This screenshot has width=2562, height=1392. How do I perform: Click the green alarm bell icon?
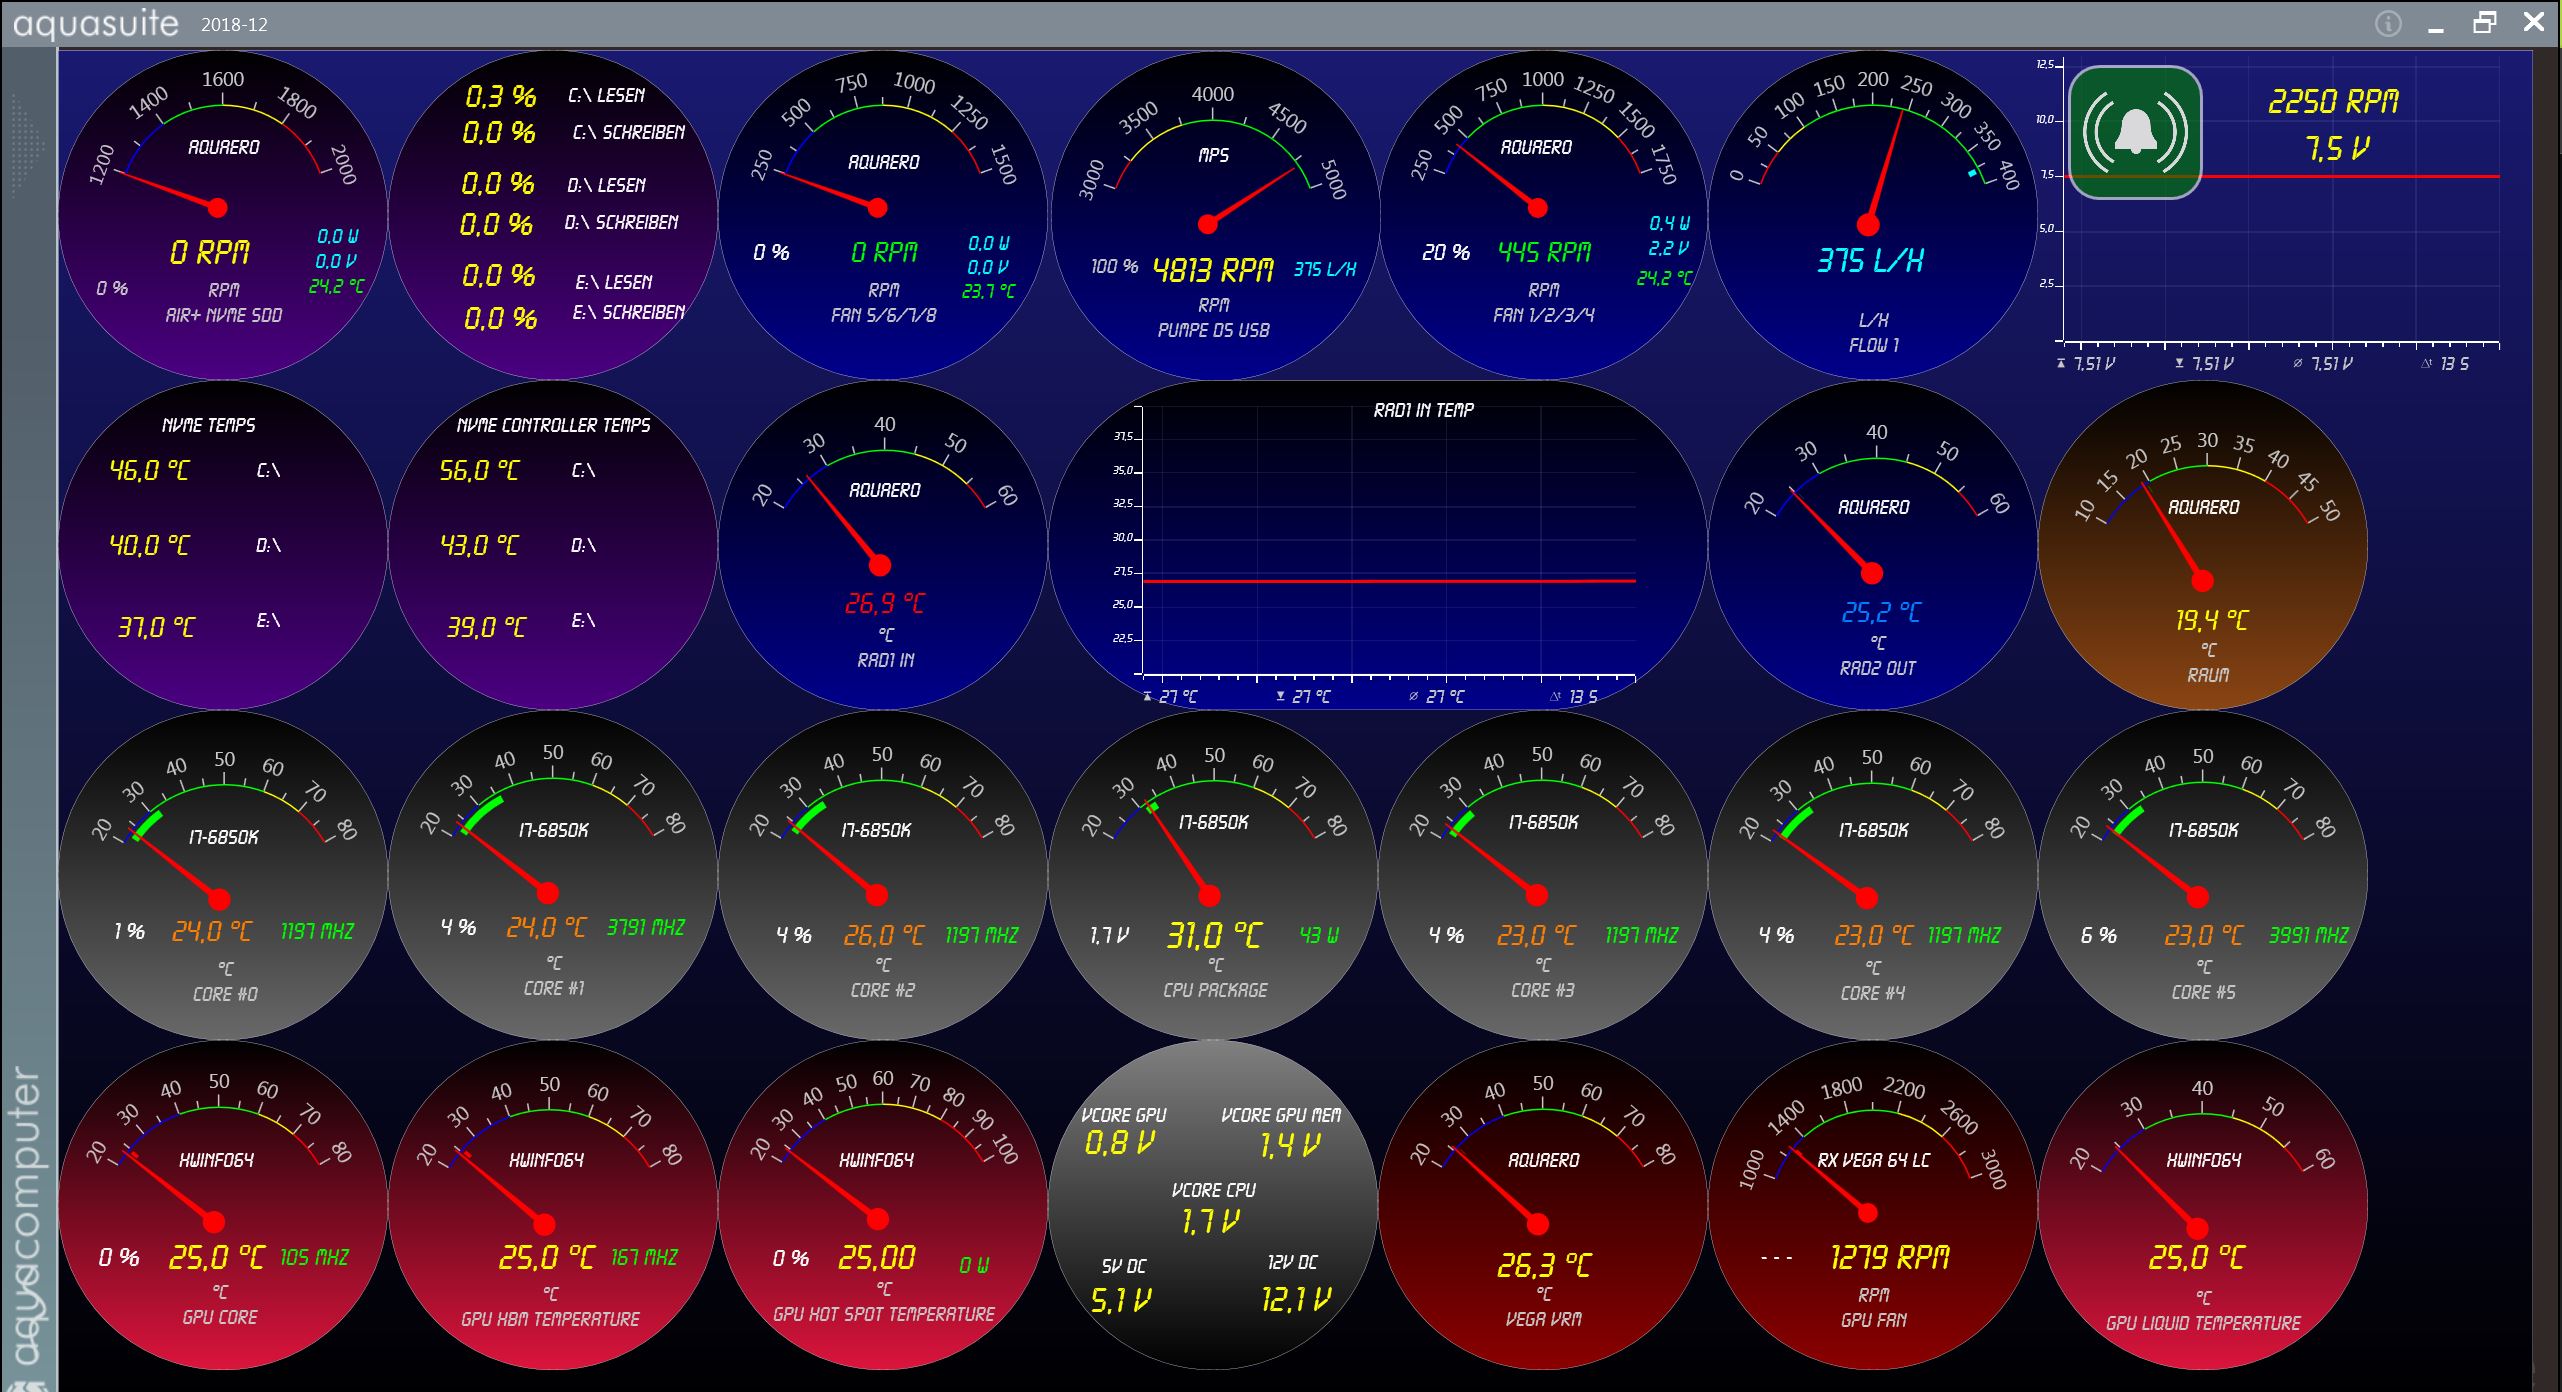tap(2134, 132)
